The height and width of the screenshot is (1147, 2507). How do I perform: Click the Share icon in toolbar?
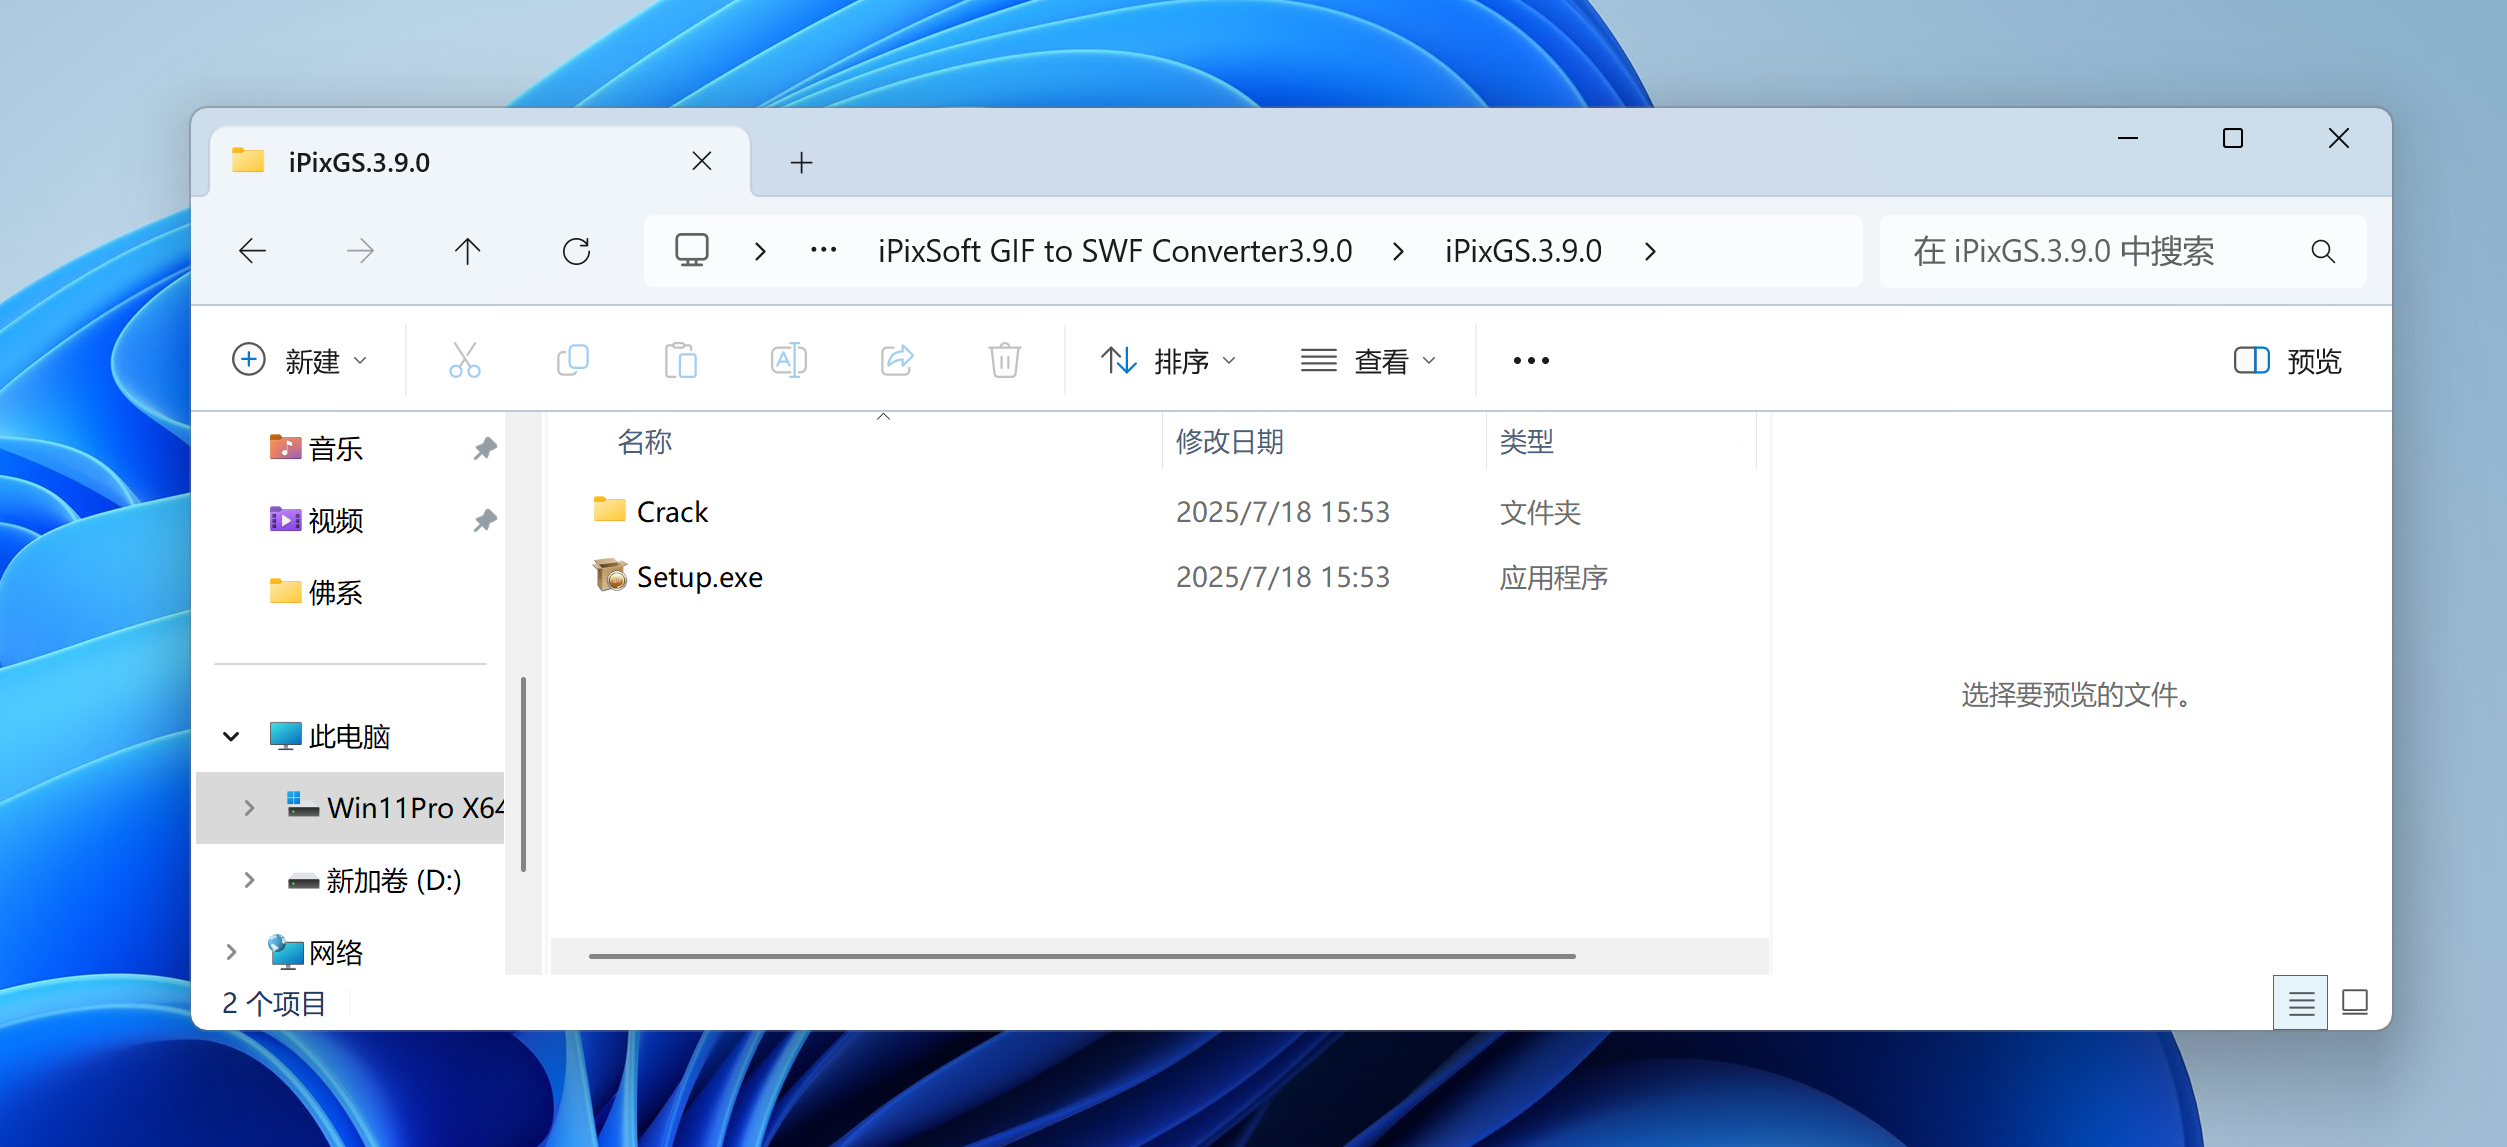[897, 360]
